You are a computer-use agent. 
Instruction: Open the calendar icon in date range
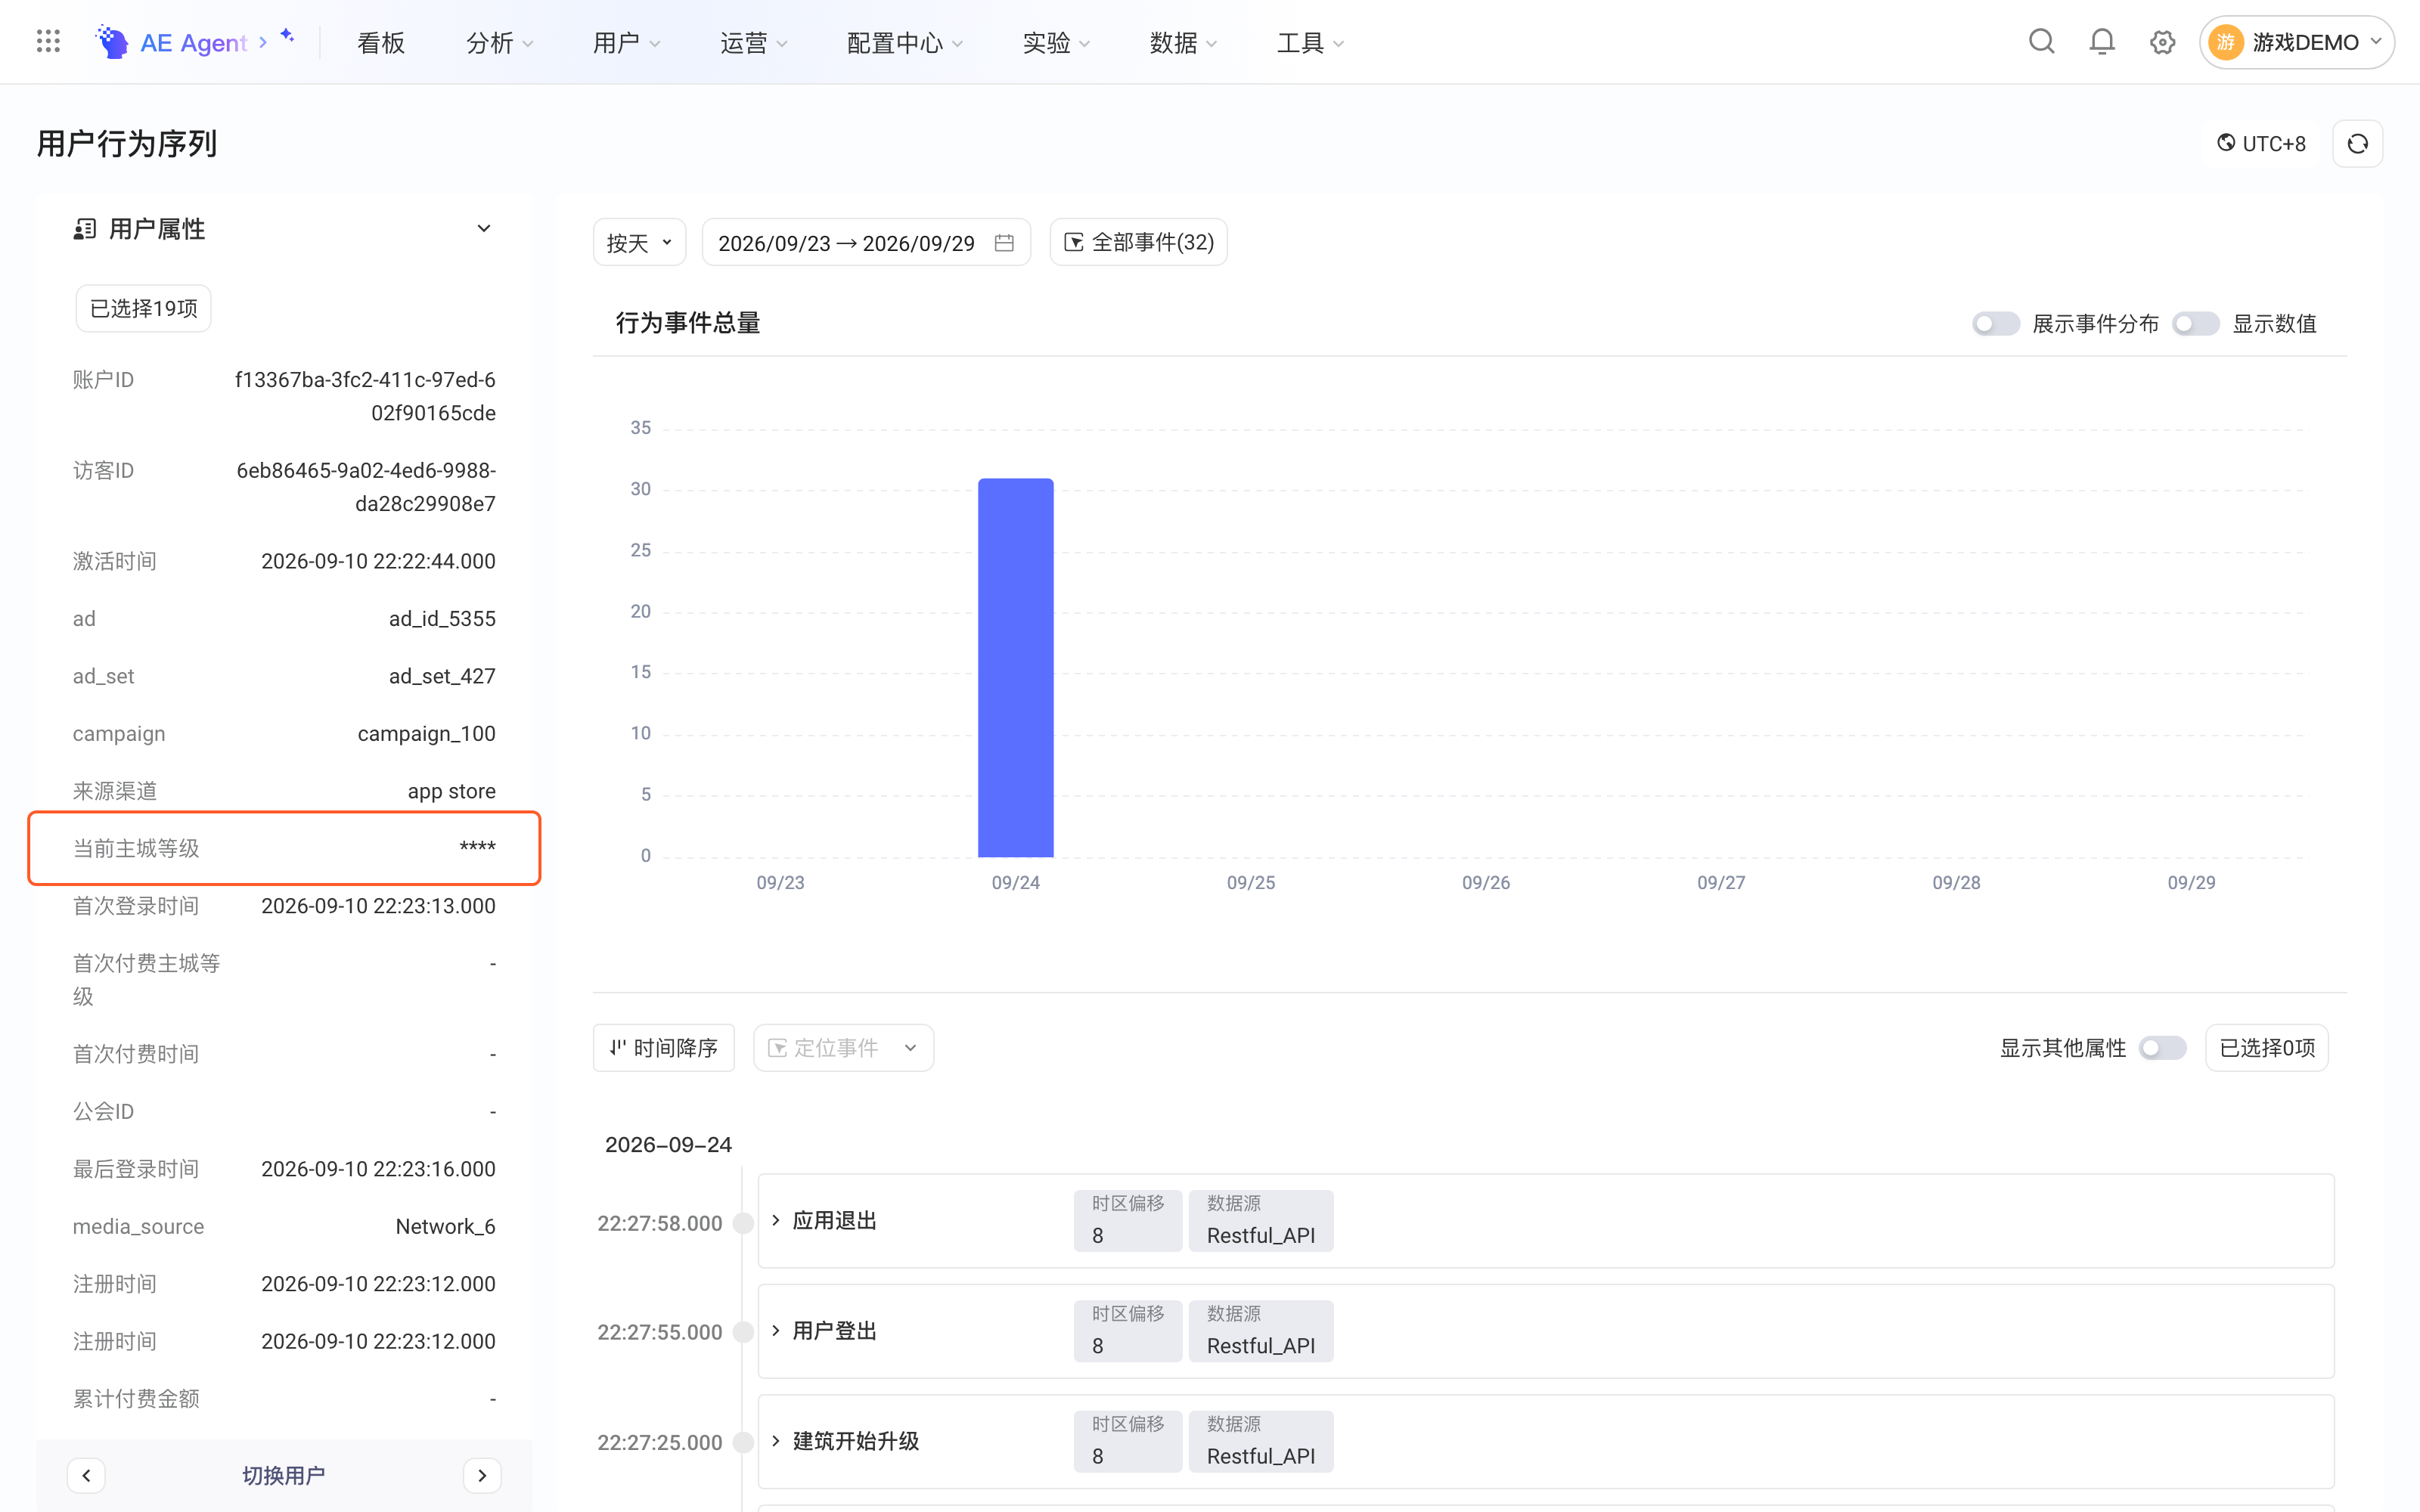[x=1004, y=243]
